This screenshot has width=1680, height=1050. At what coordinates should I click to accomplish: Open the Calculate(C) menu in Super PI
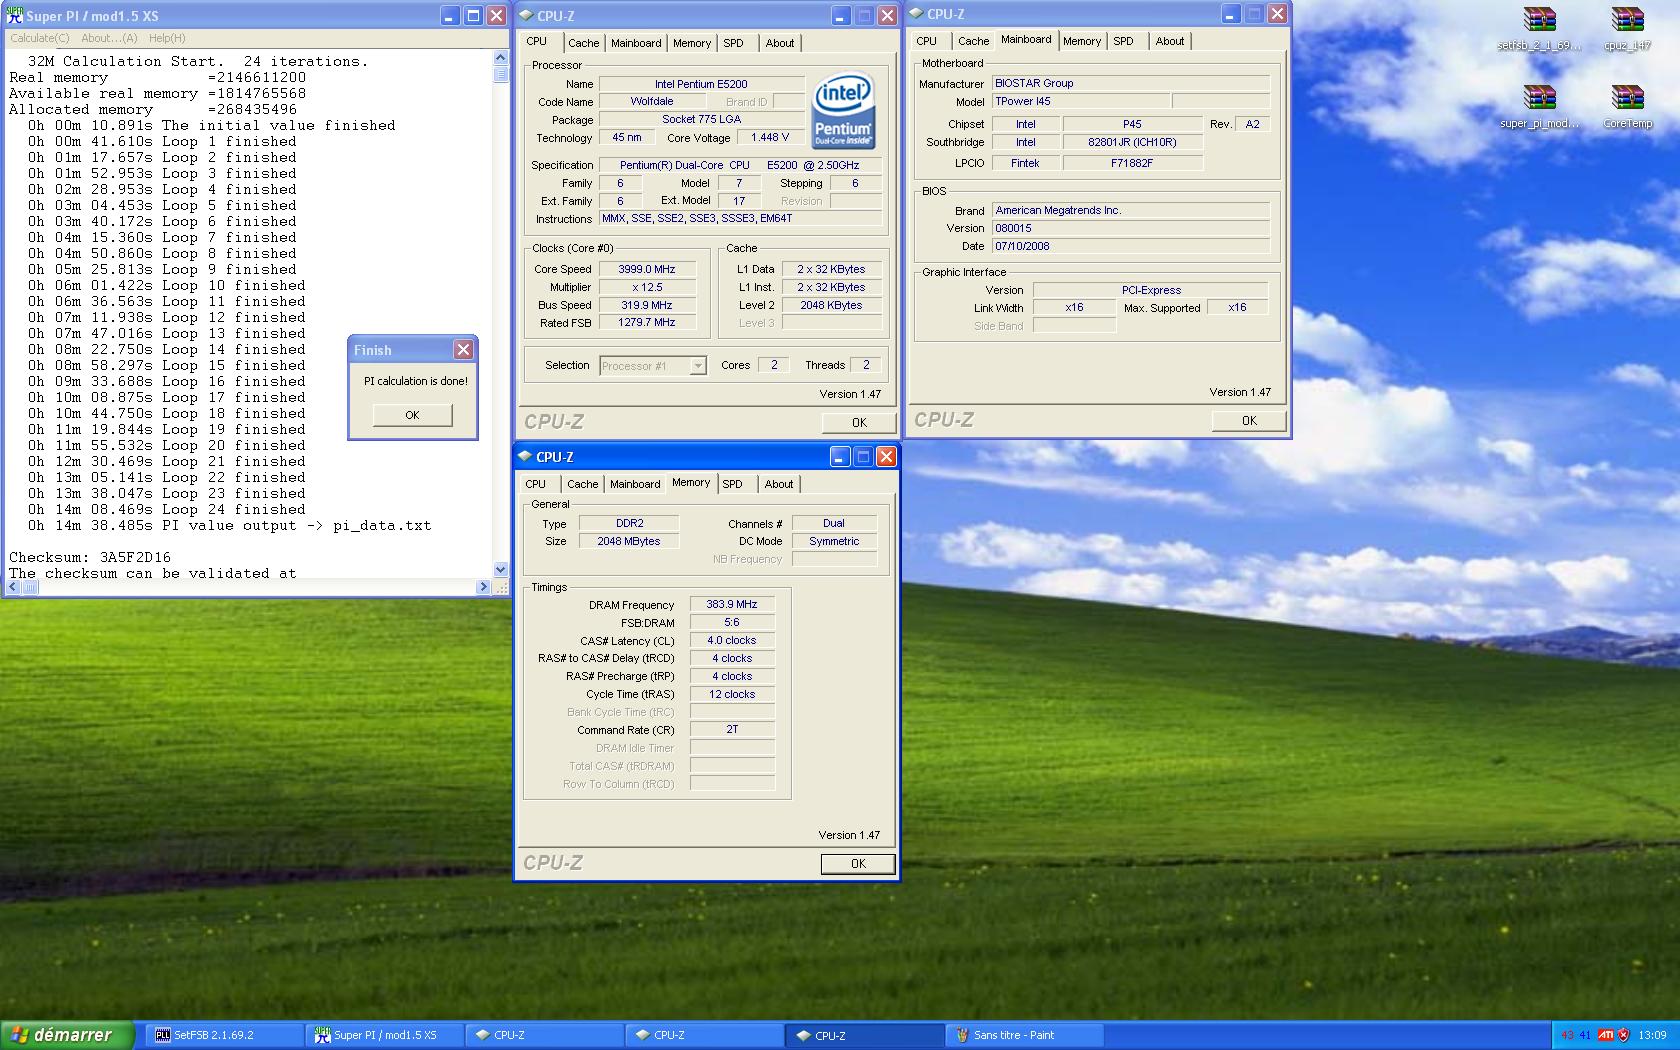(40, 38)
